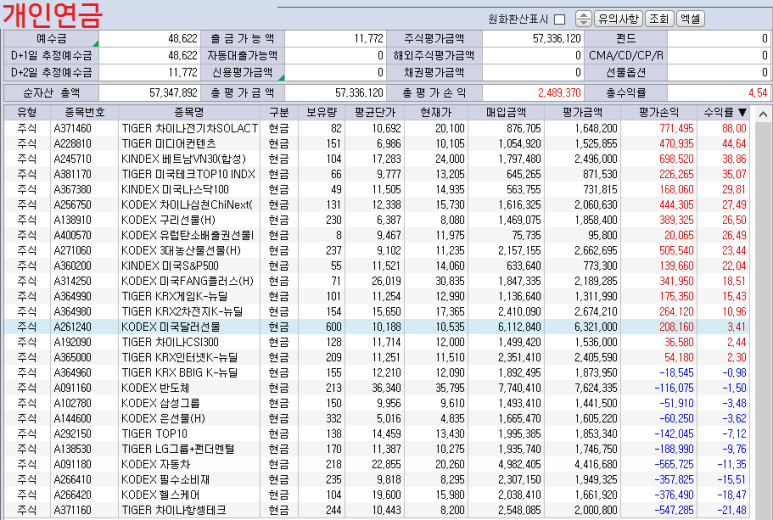Click the 현재가 column header
Image resolution: width=773 pixels, height=520 pixels.
436,112
